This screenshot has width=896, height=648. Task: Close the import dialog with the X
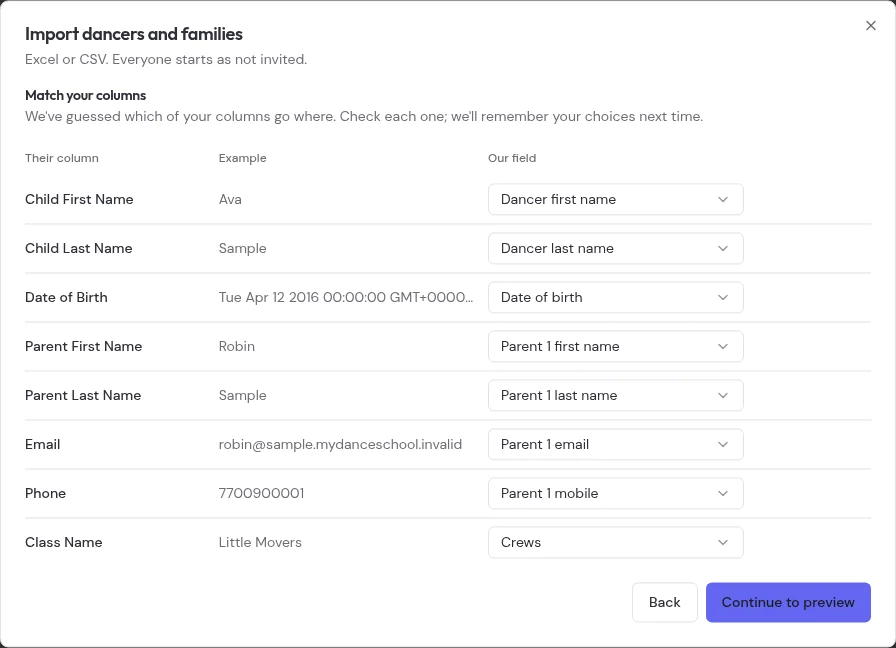[x=870, y=26]
